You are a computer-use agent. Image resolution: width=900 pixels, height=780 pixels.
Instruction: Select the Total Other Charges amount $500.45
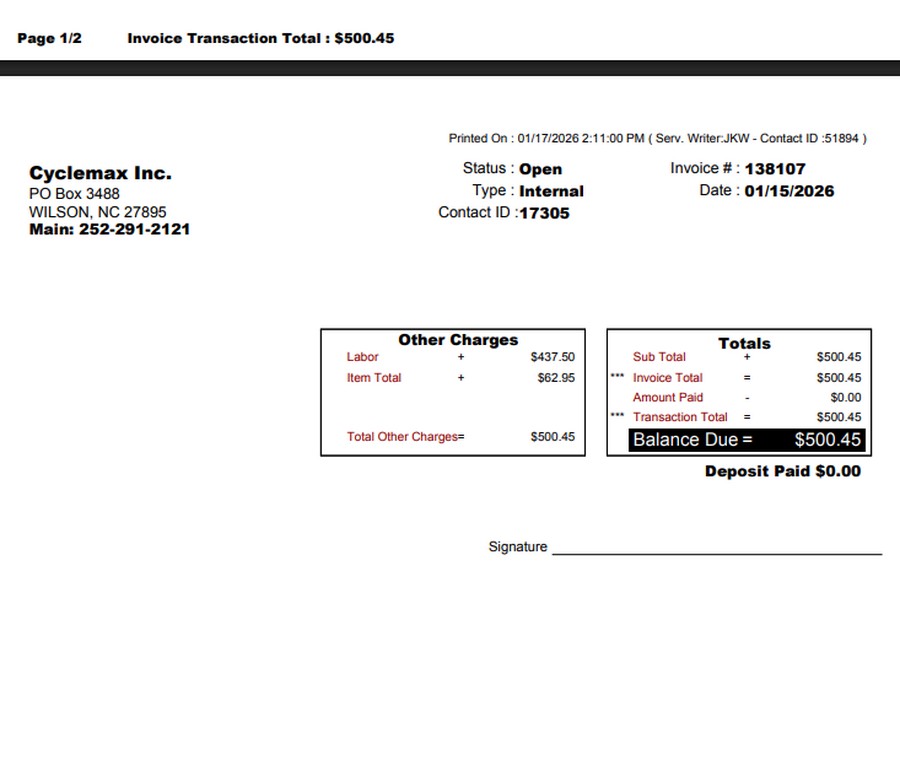pos(552,437)
